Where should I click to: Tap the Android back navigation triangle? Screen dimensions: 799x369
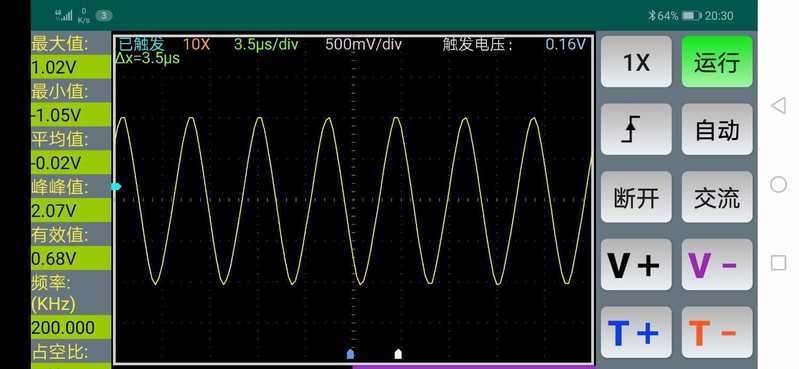point(778,106)
